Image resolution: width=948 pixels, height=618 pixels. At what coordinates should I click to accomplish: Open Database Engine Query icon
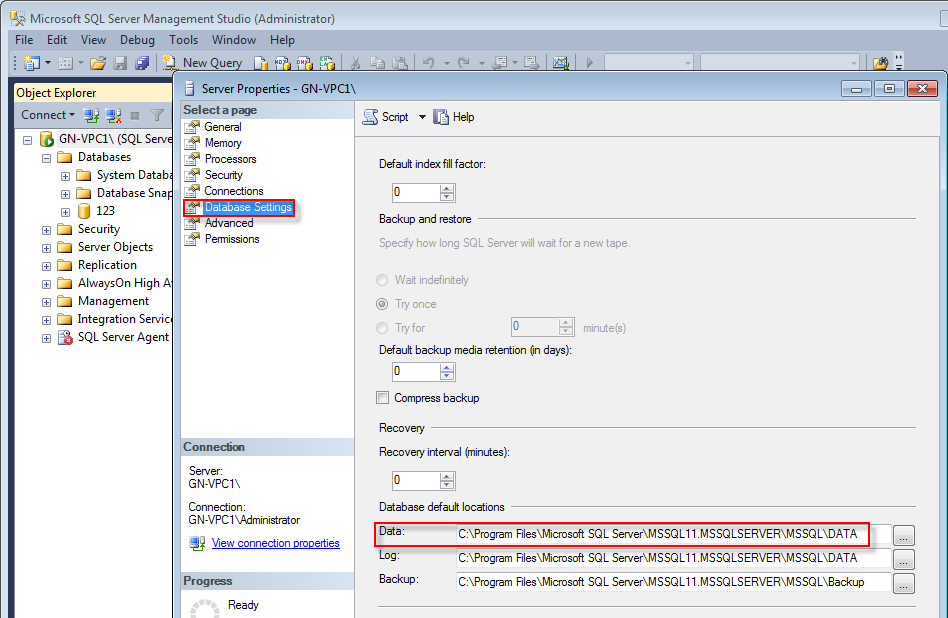click(x=261, y=63)
